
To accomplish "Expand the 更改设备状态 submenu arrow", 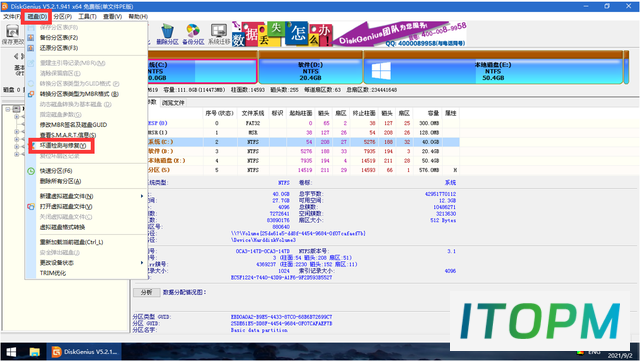I will tap(142, 263).
